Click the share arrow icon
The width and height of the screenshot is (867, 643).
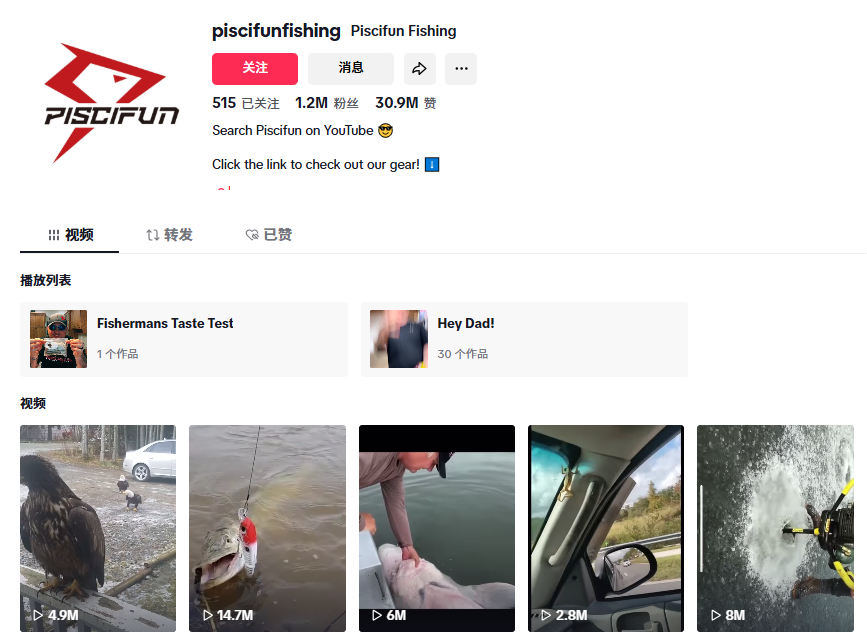click(420, 69)
